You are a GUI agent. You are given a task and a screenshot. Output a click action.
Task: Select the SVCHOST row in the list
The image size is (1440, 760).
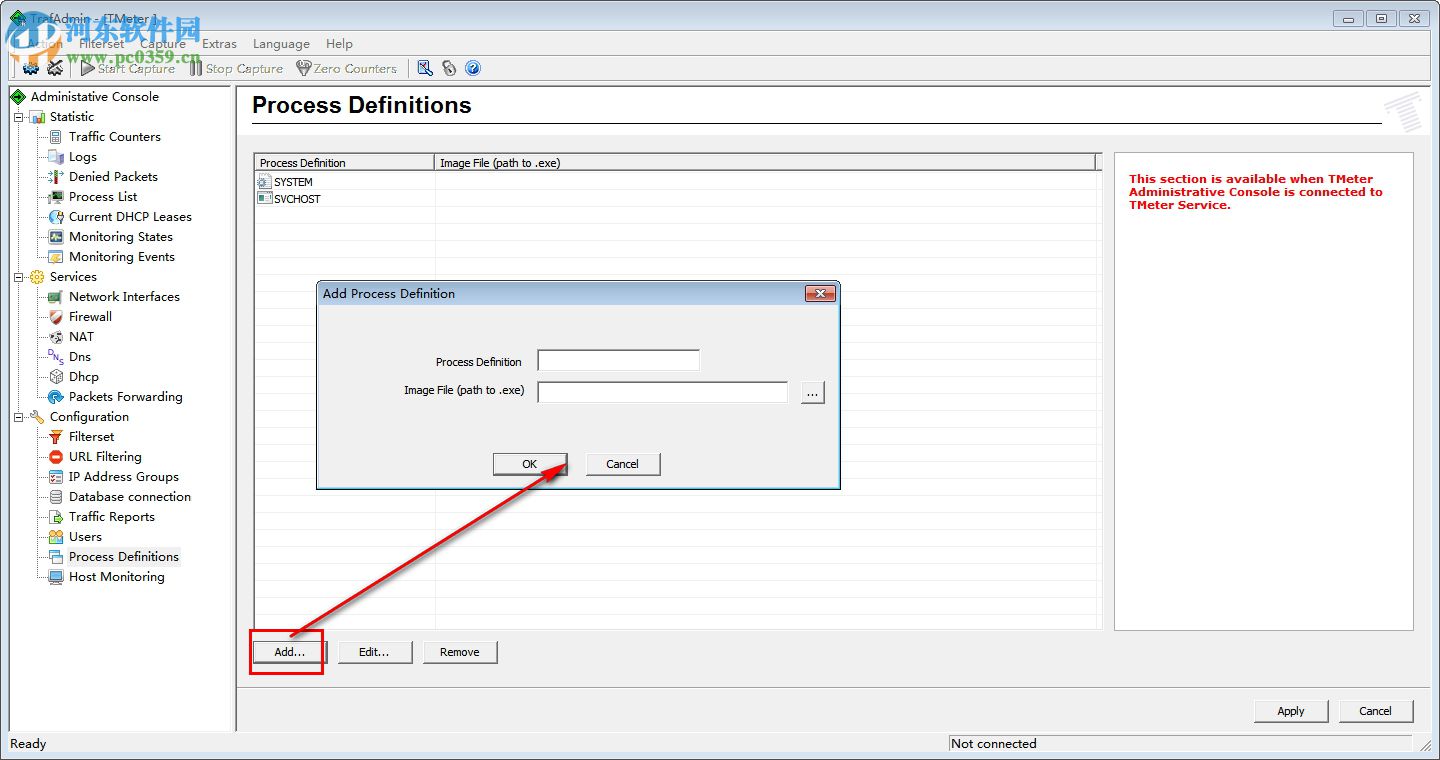676,199
